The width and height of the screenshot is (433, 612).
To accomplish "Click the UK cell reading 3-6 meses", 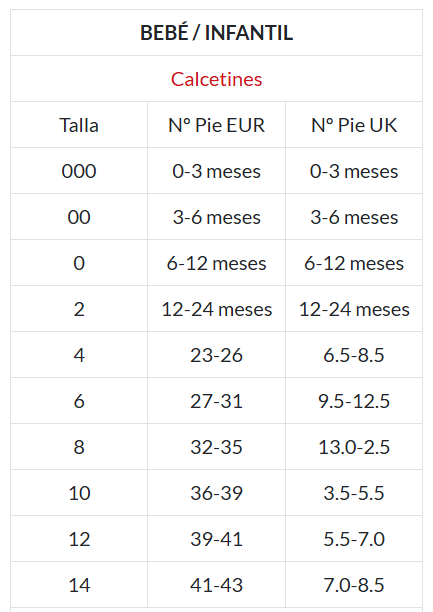I will [354, 217].
